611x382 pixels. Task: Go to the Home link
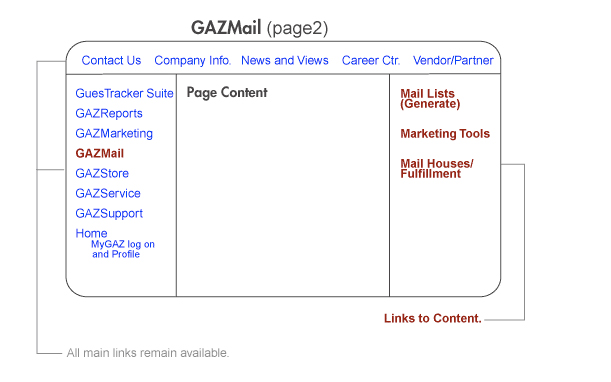[x=91, y=233]
